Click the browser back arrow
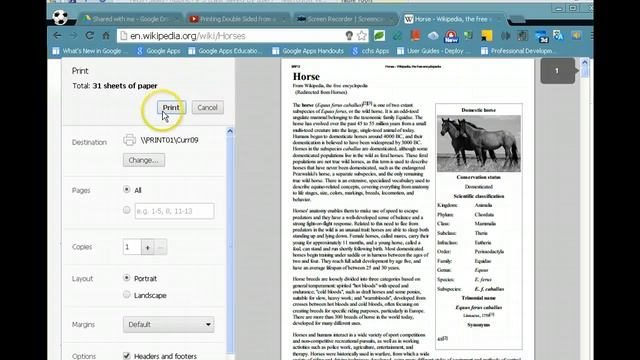This screenshot has width=640, height=360. click(x=57, y=36)
